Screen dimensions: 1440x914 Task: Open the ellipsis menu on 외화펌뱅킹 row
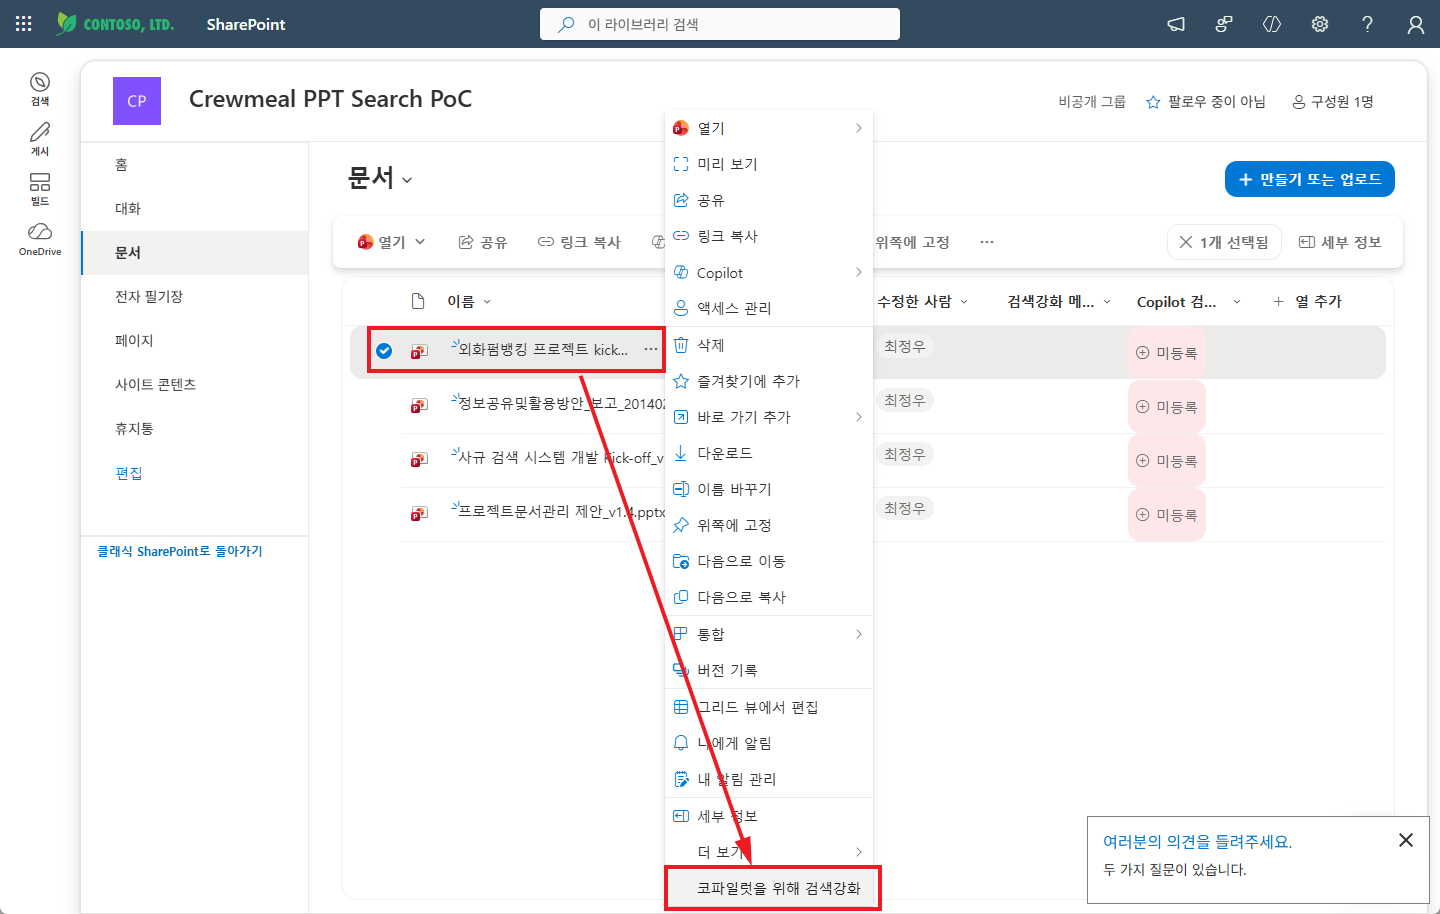pos(651,349)
